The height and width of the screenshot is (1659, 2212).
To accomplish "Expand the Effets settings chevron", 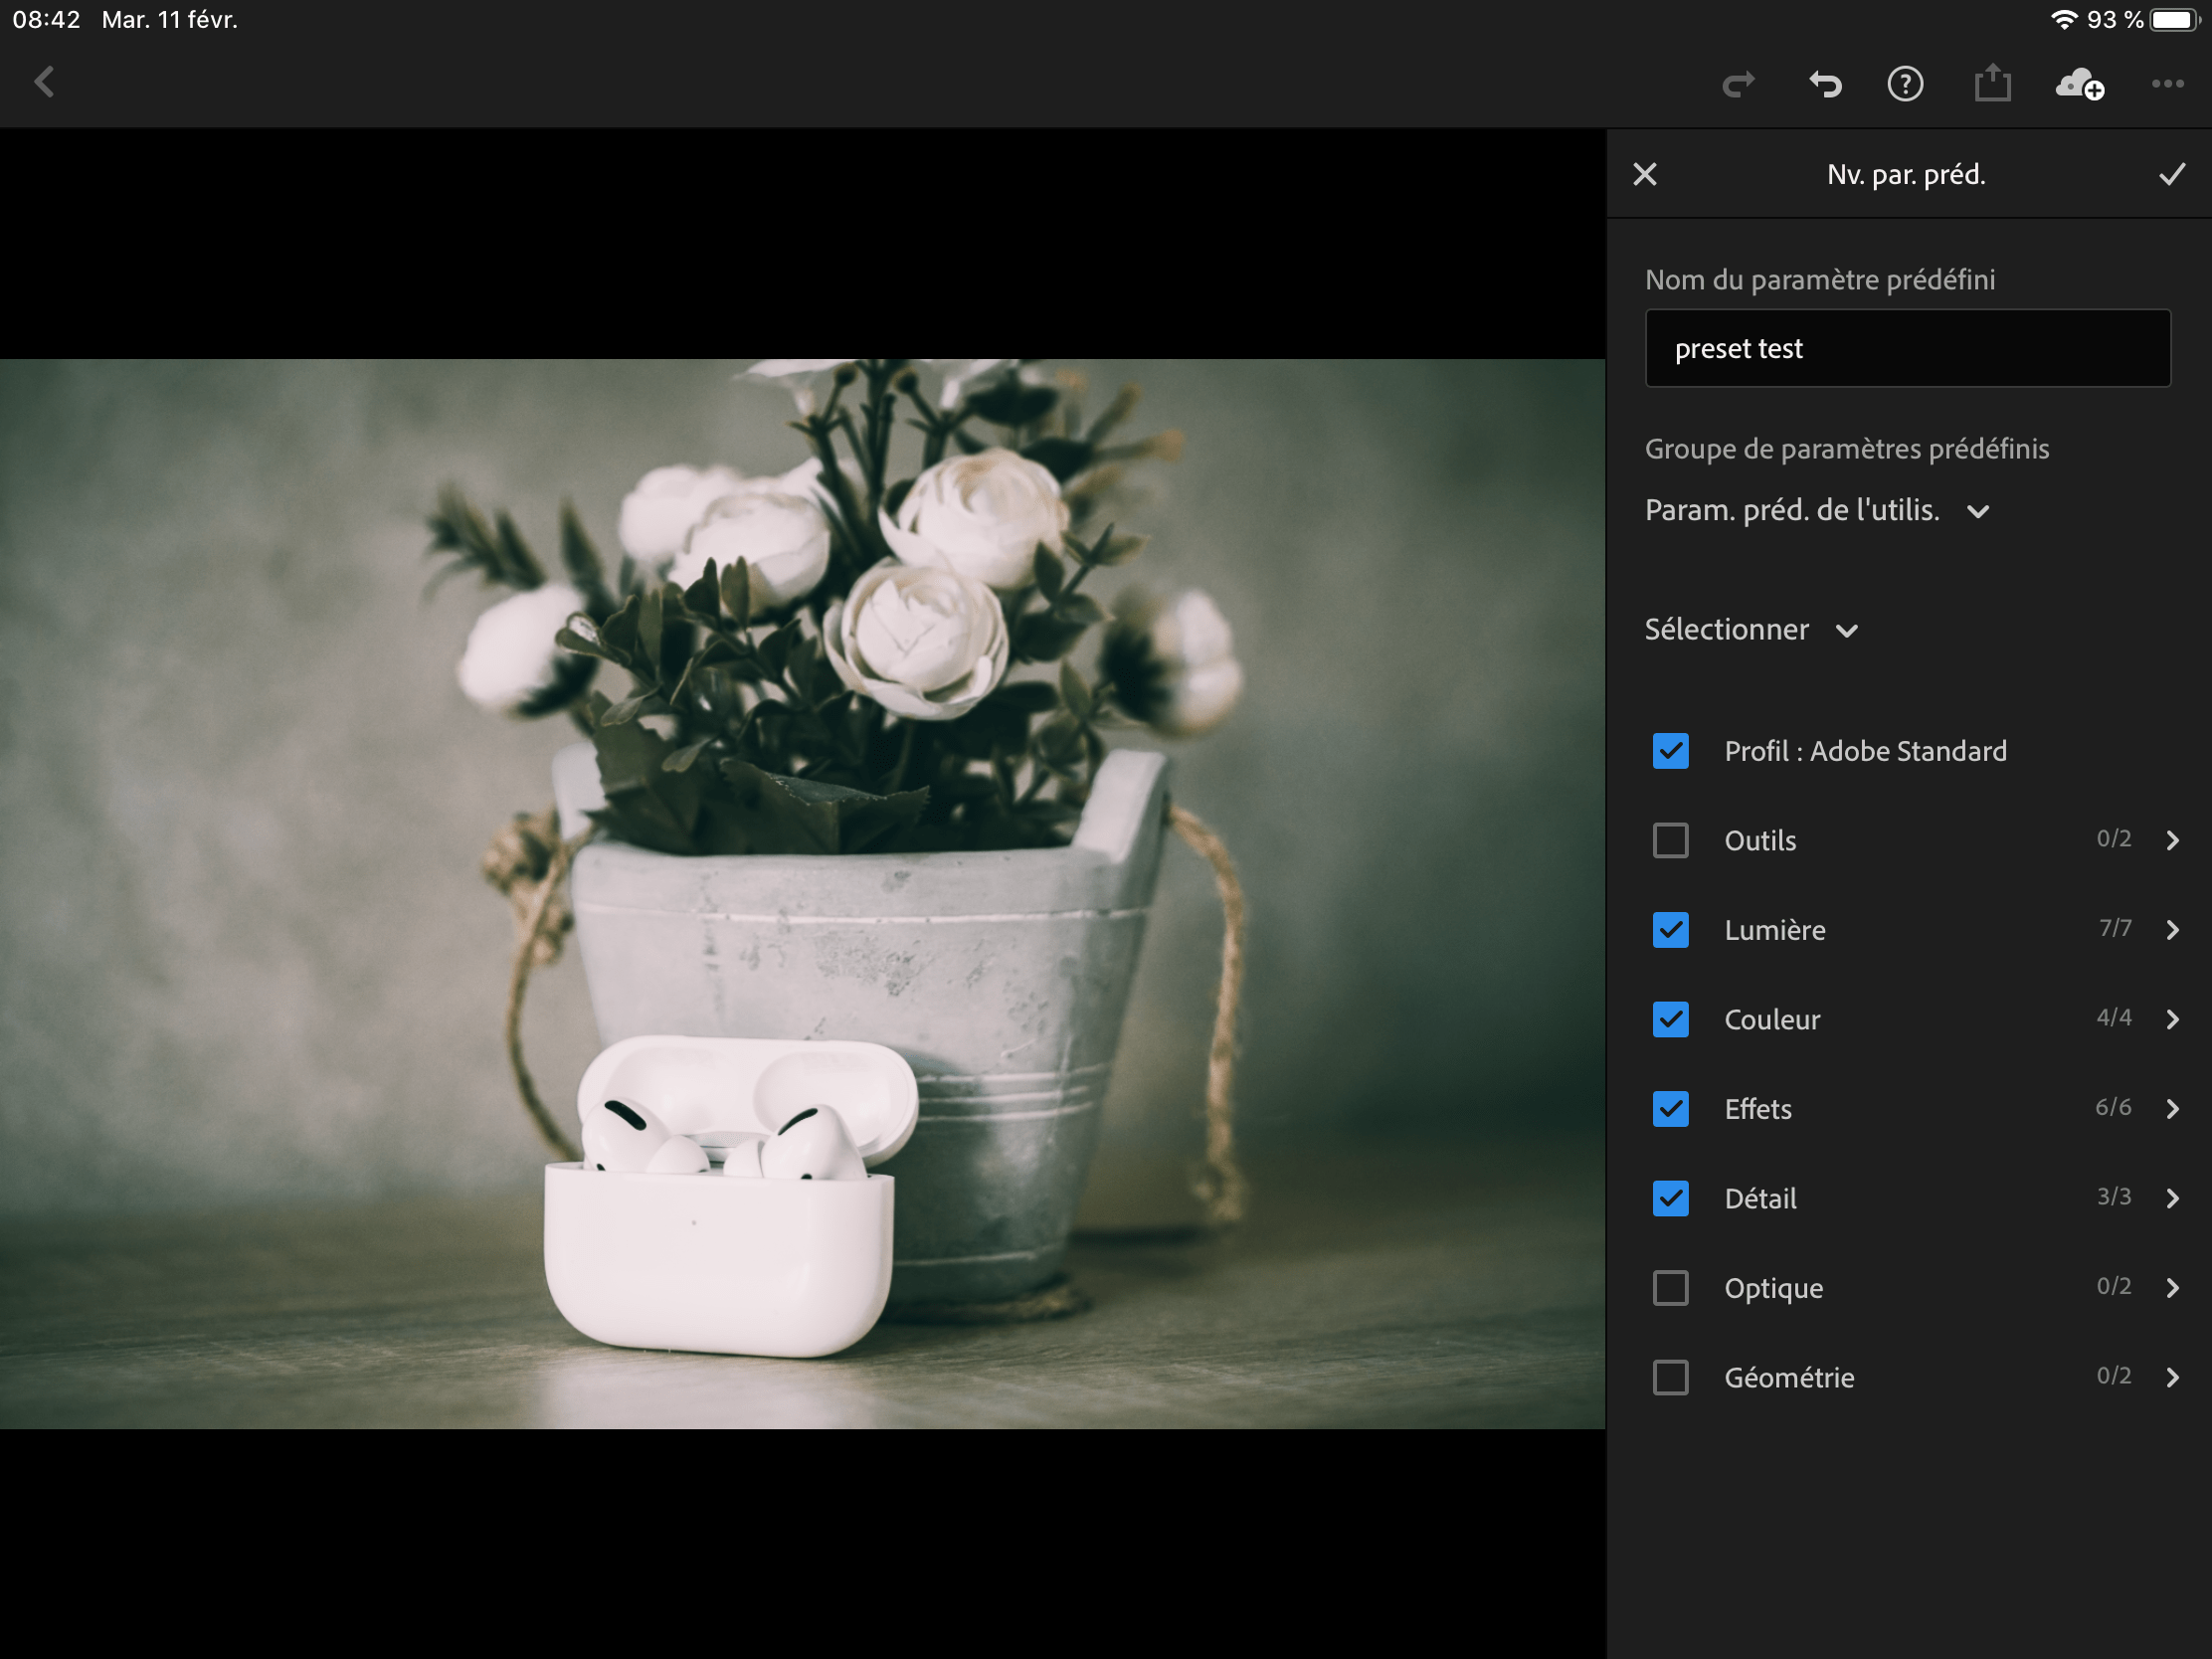I will 2172,1109.
